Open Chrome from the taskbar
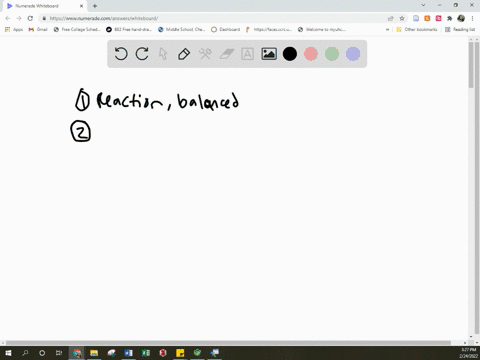 point(77,353)
